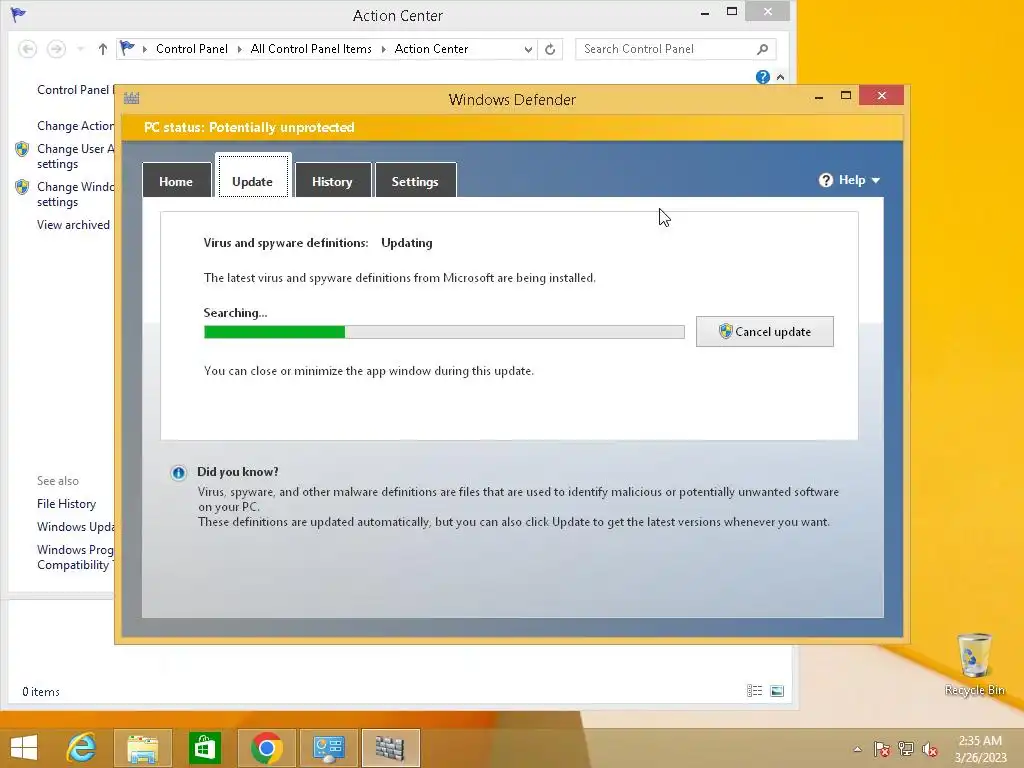This screenshot has height=768, width=1024.
Task: Open Action Center help icon
Action: pyautogui.click(x=762, y=77)
